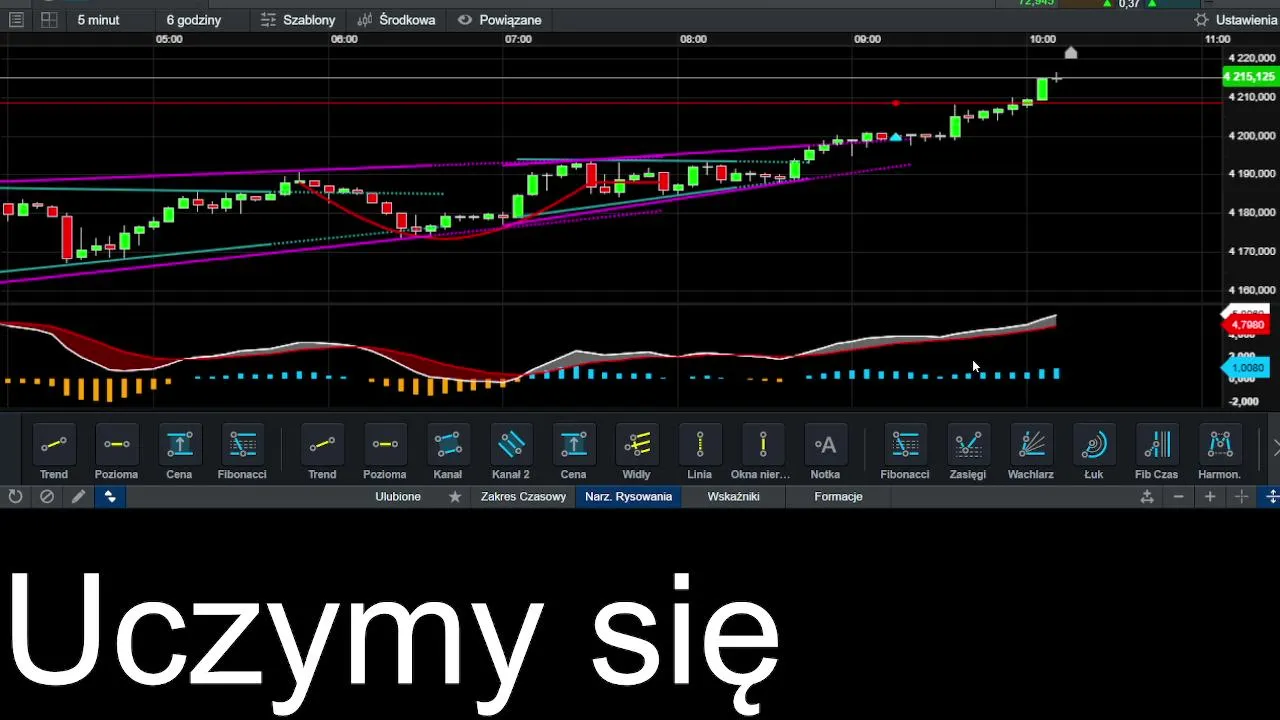Toggle the favorites star icon
The width and height of the screenshot is (1280, 720).
(455, 497)
